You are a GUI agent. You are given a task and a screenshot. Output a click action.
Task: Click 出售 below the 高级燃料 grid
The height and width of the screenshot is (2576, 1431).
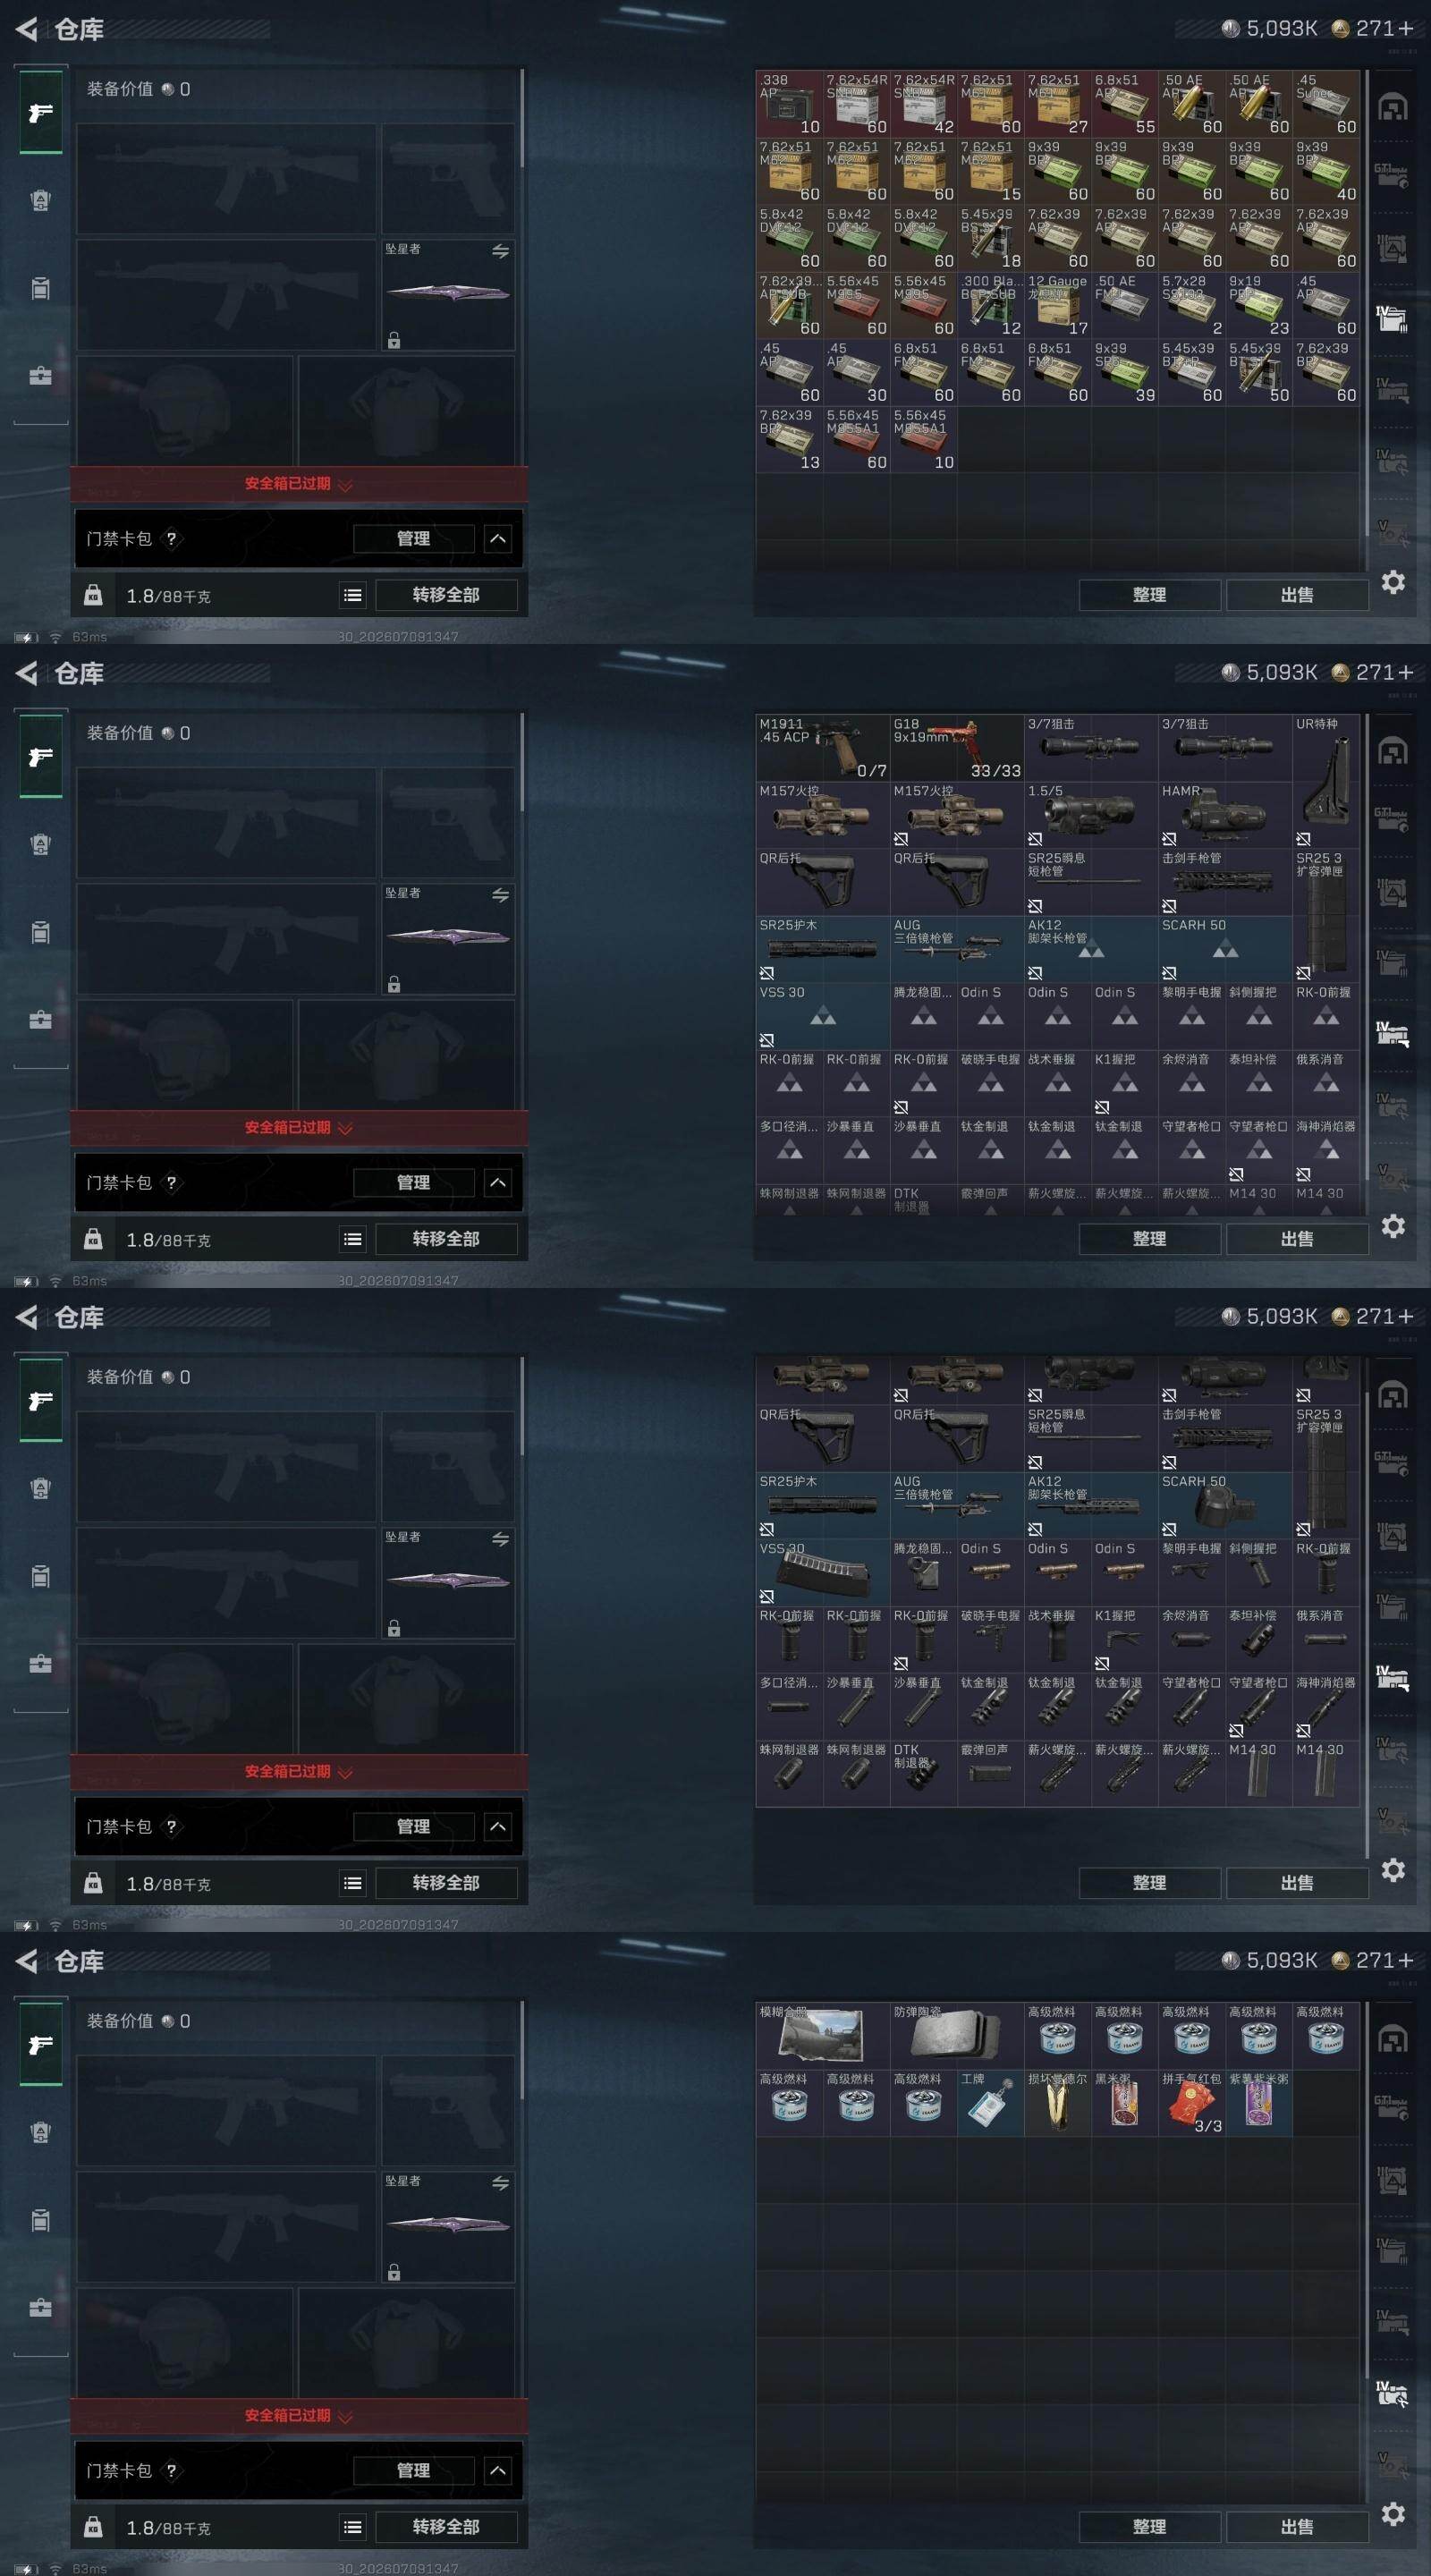(x=1297, y=2527)
